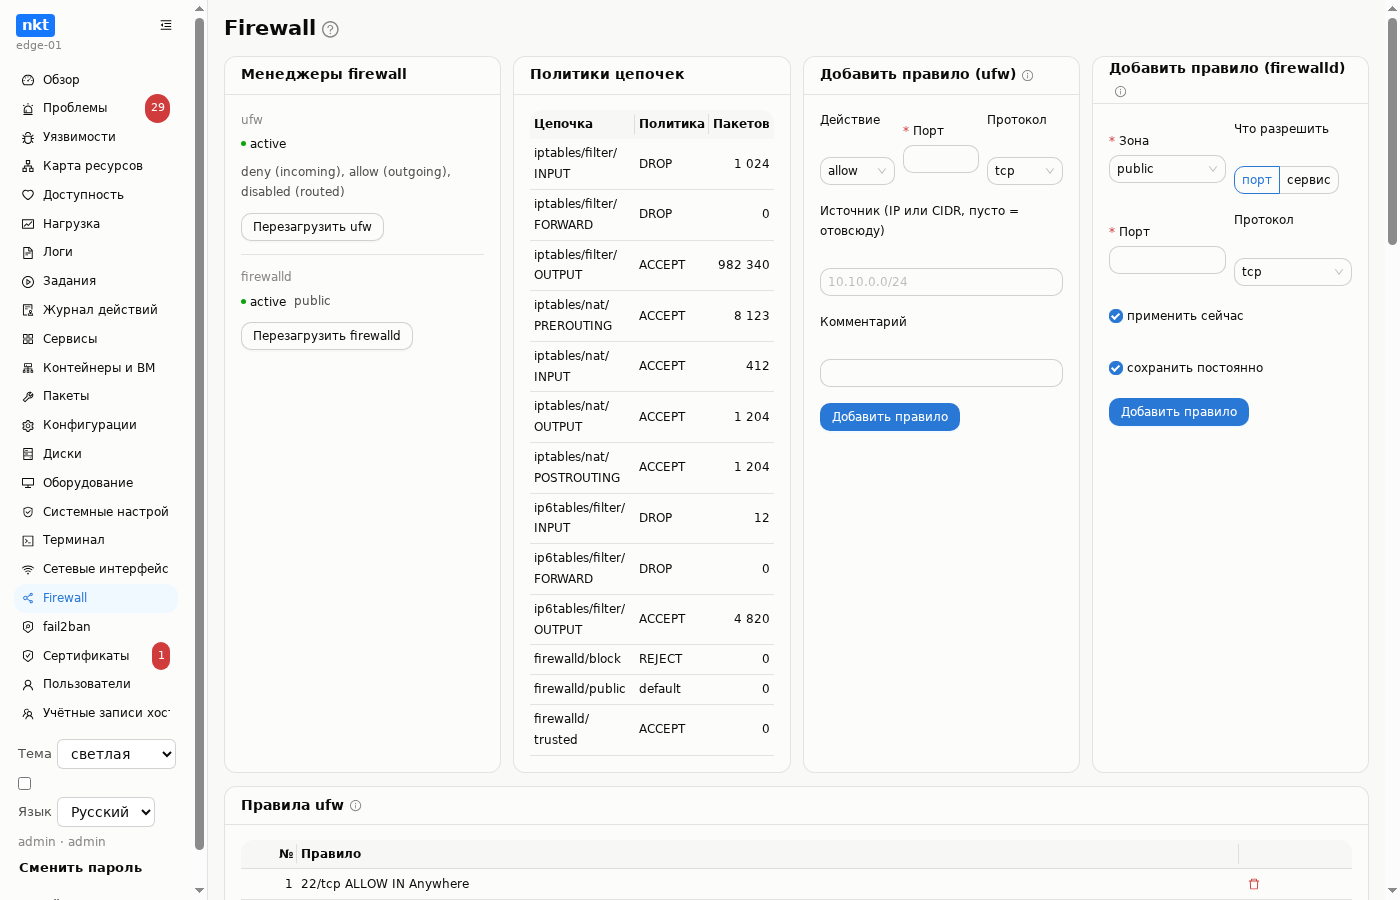Click Перезагрузить ufw button
This screenshot has height=900, width=1400.
point(312,227)
